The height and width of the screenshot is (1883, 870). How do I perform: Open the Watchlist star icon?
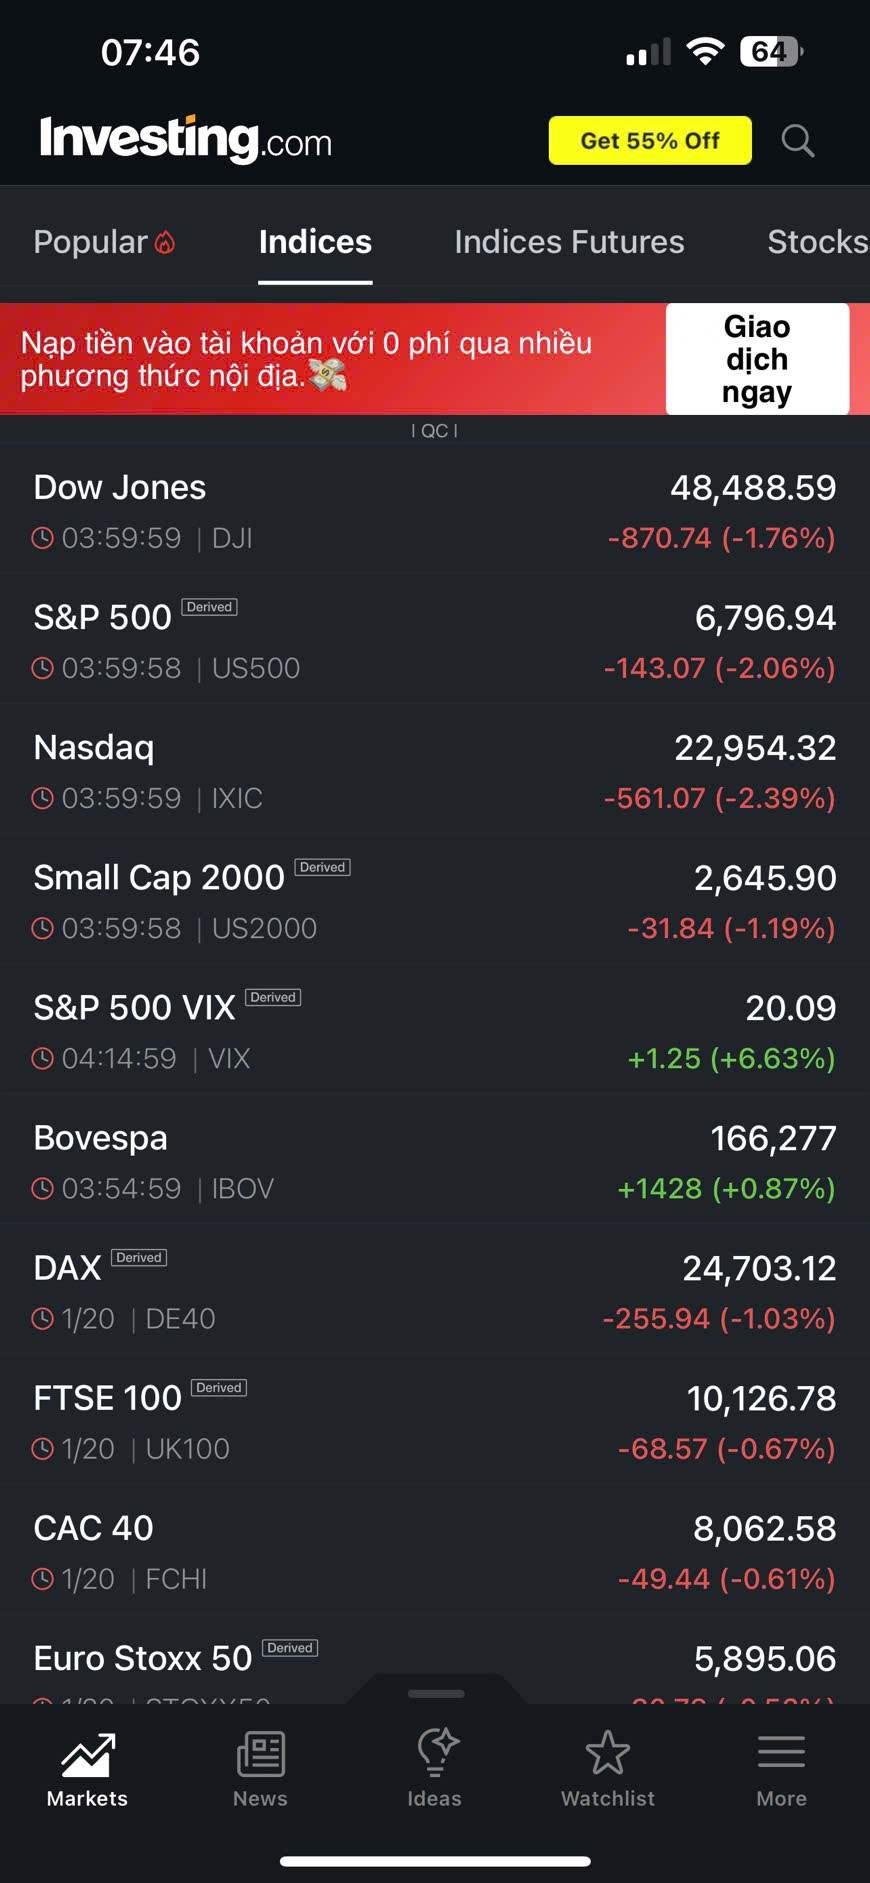click(x=608, y=1754)
